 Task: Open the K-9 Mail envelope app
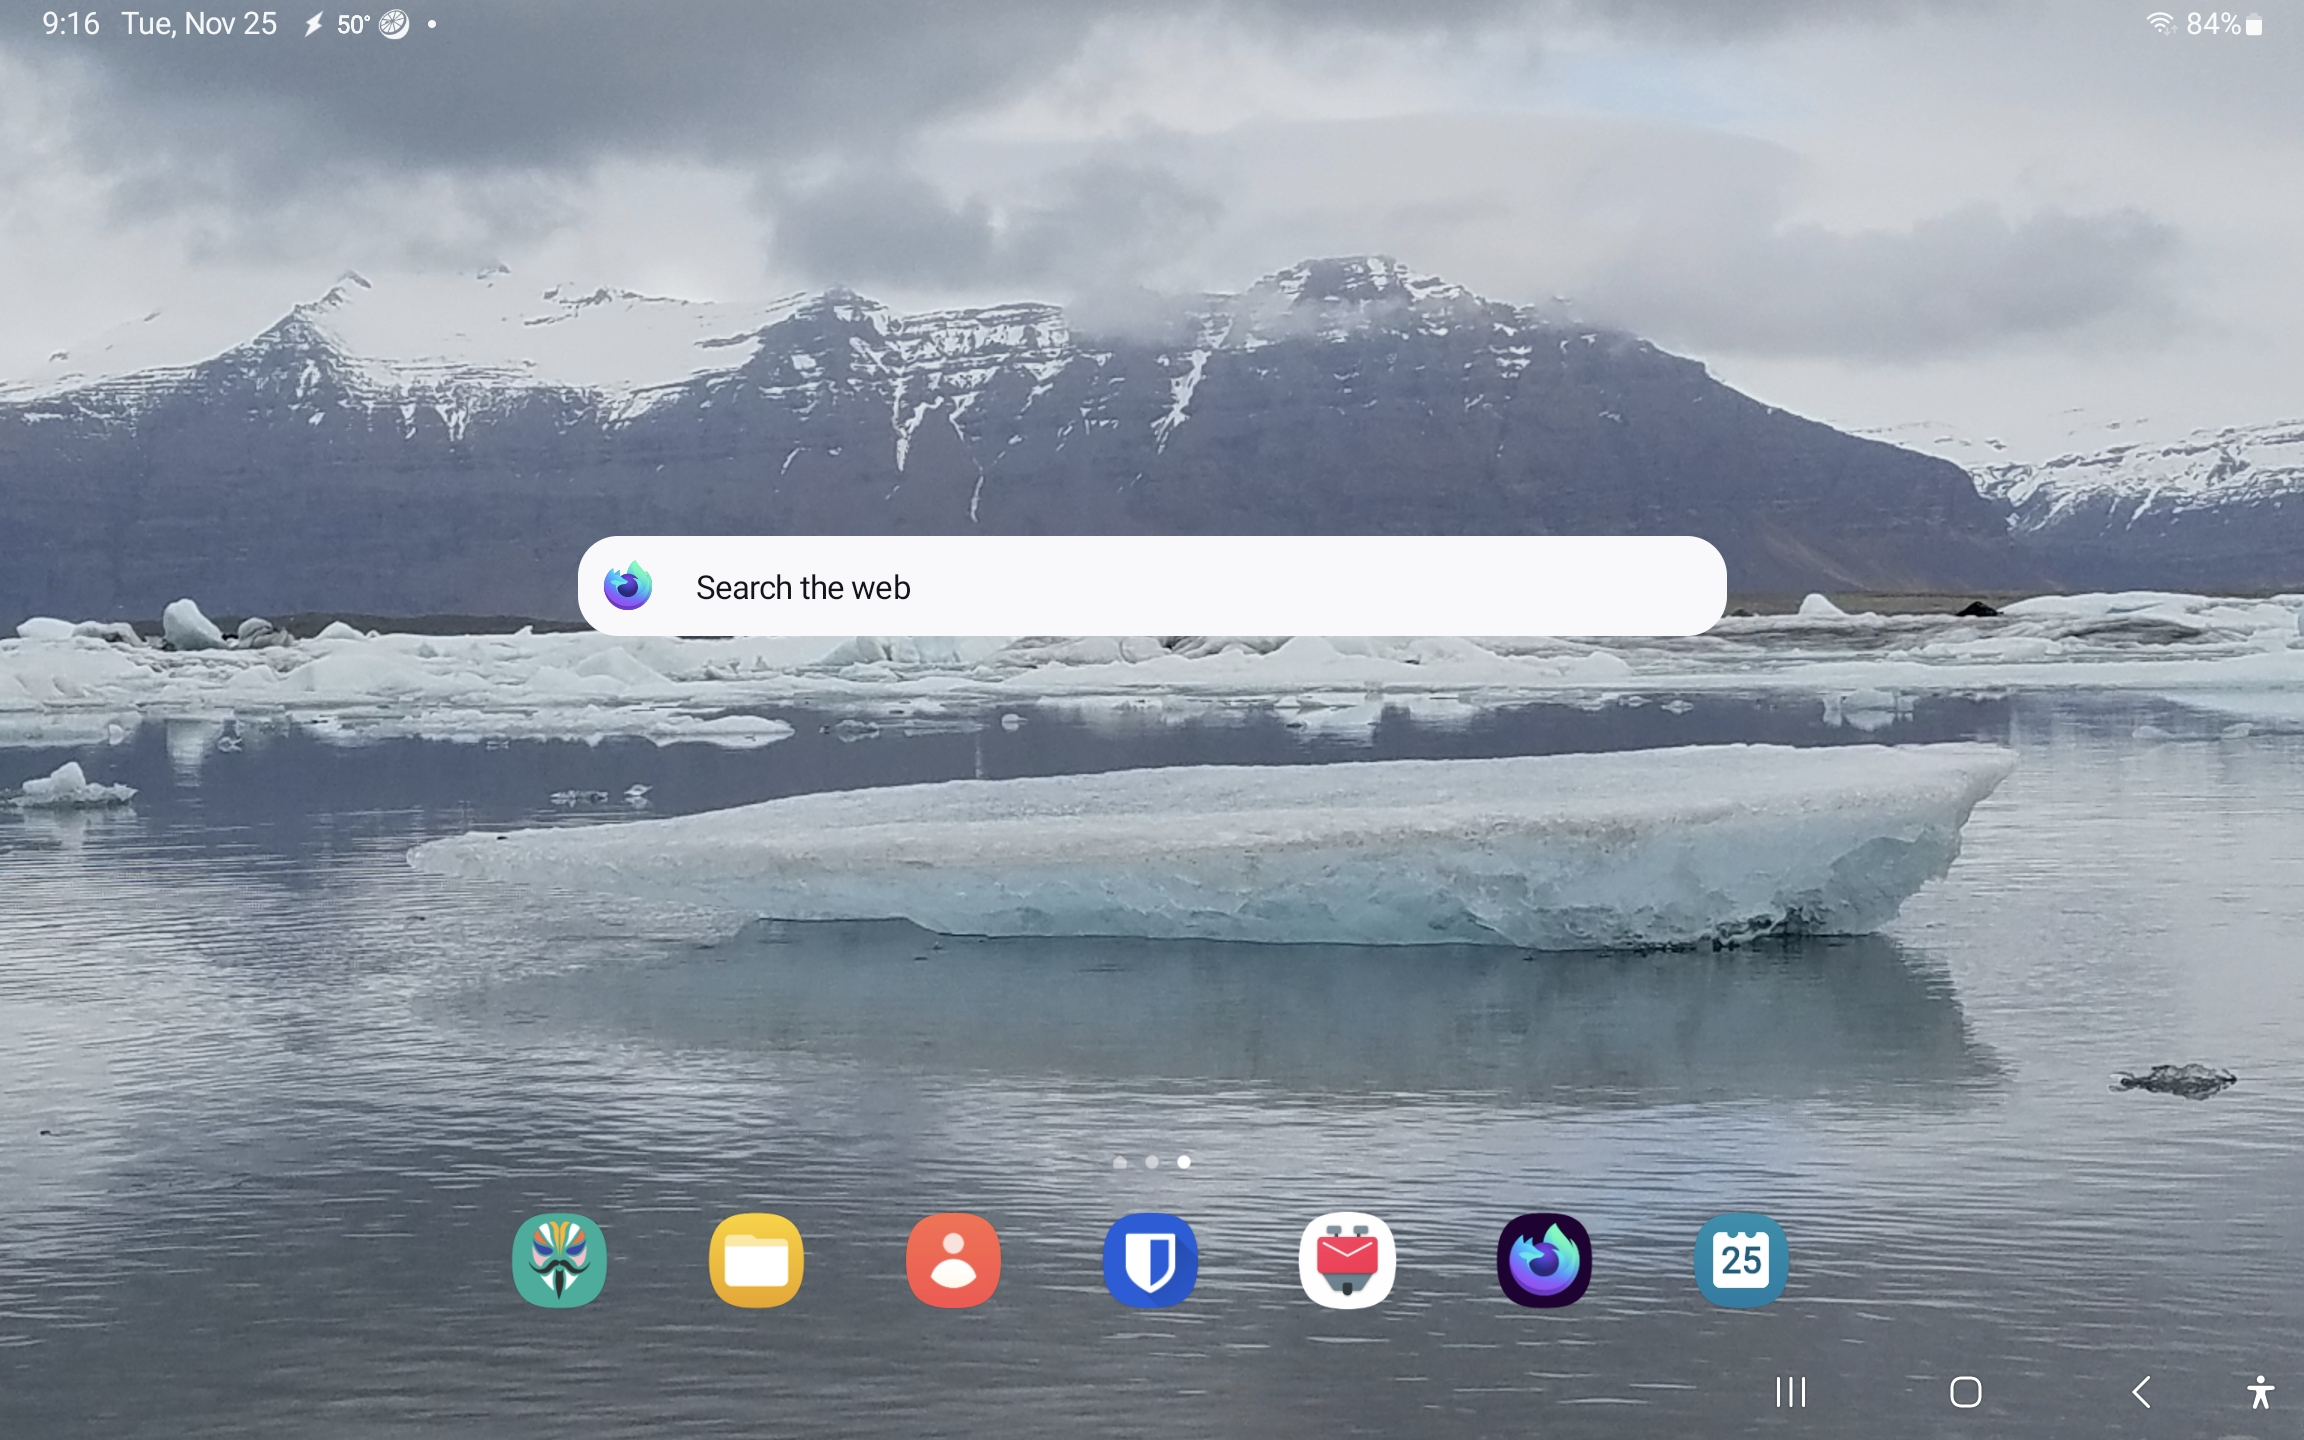click(x=1347, y=1260)
